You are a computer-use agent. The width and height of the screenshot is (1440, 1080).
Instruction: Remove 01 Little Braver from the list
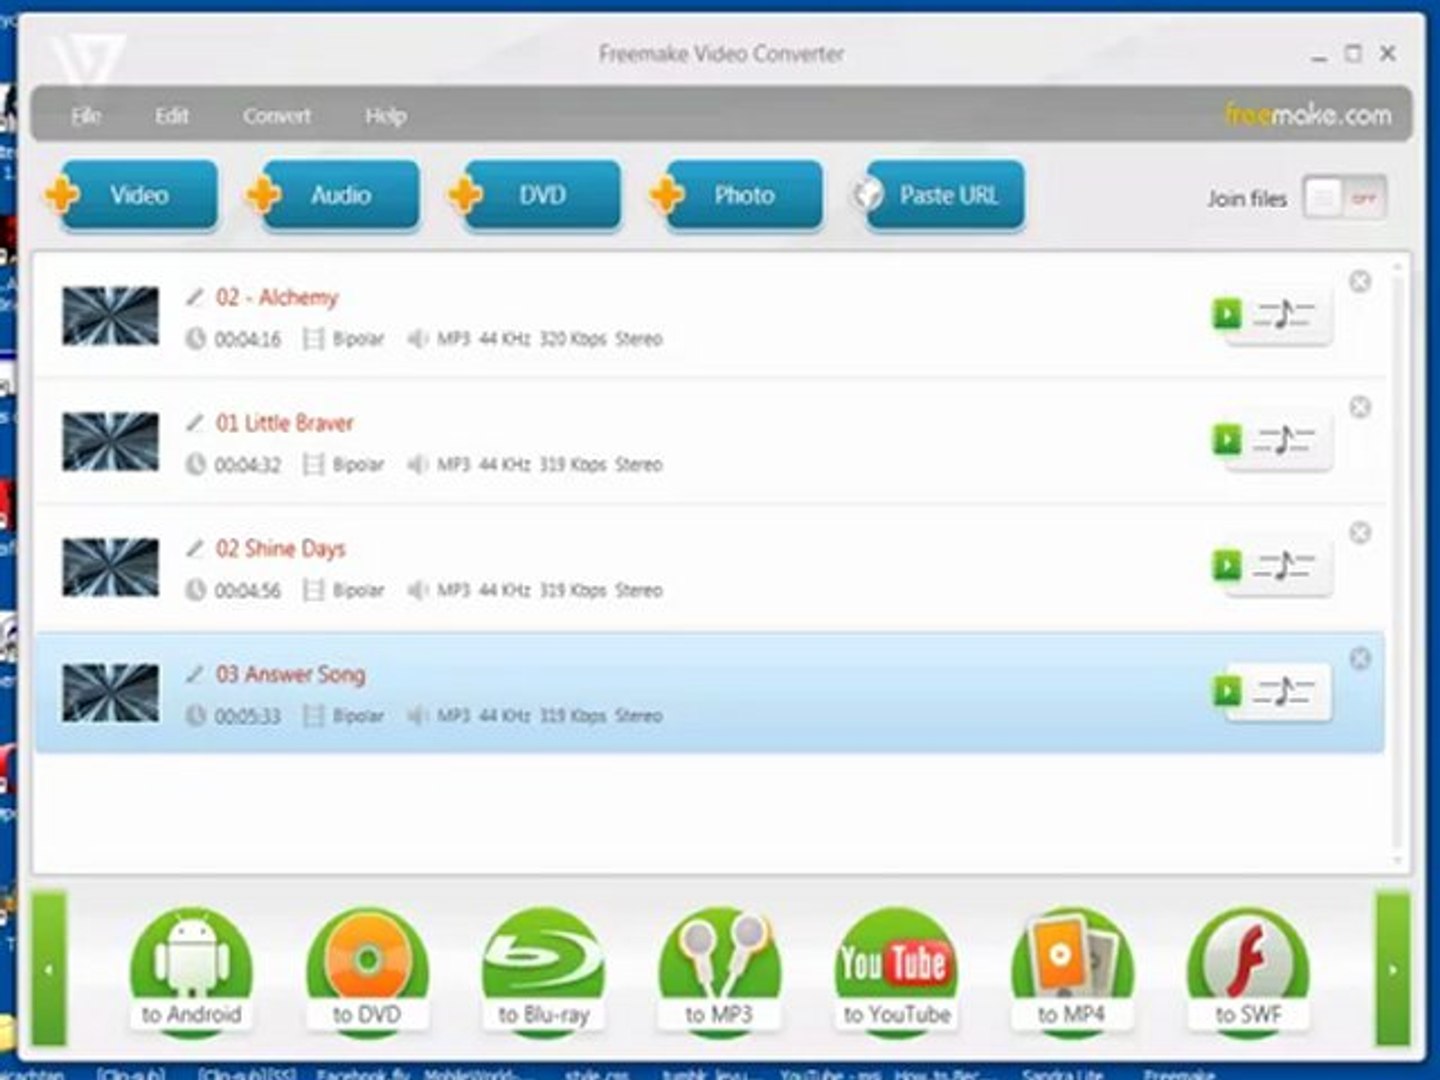pos(1360,407)
